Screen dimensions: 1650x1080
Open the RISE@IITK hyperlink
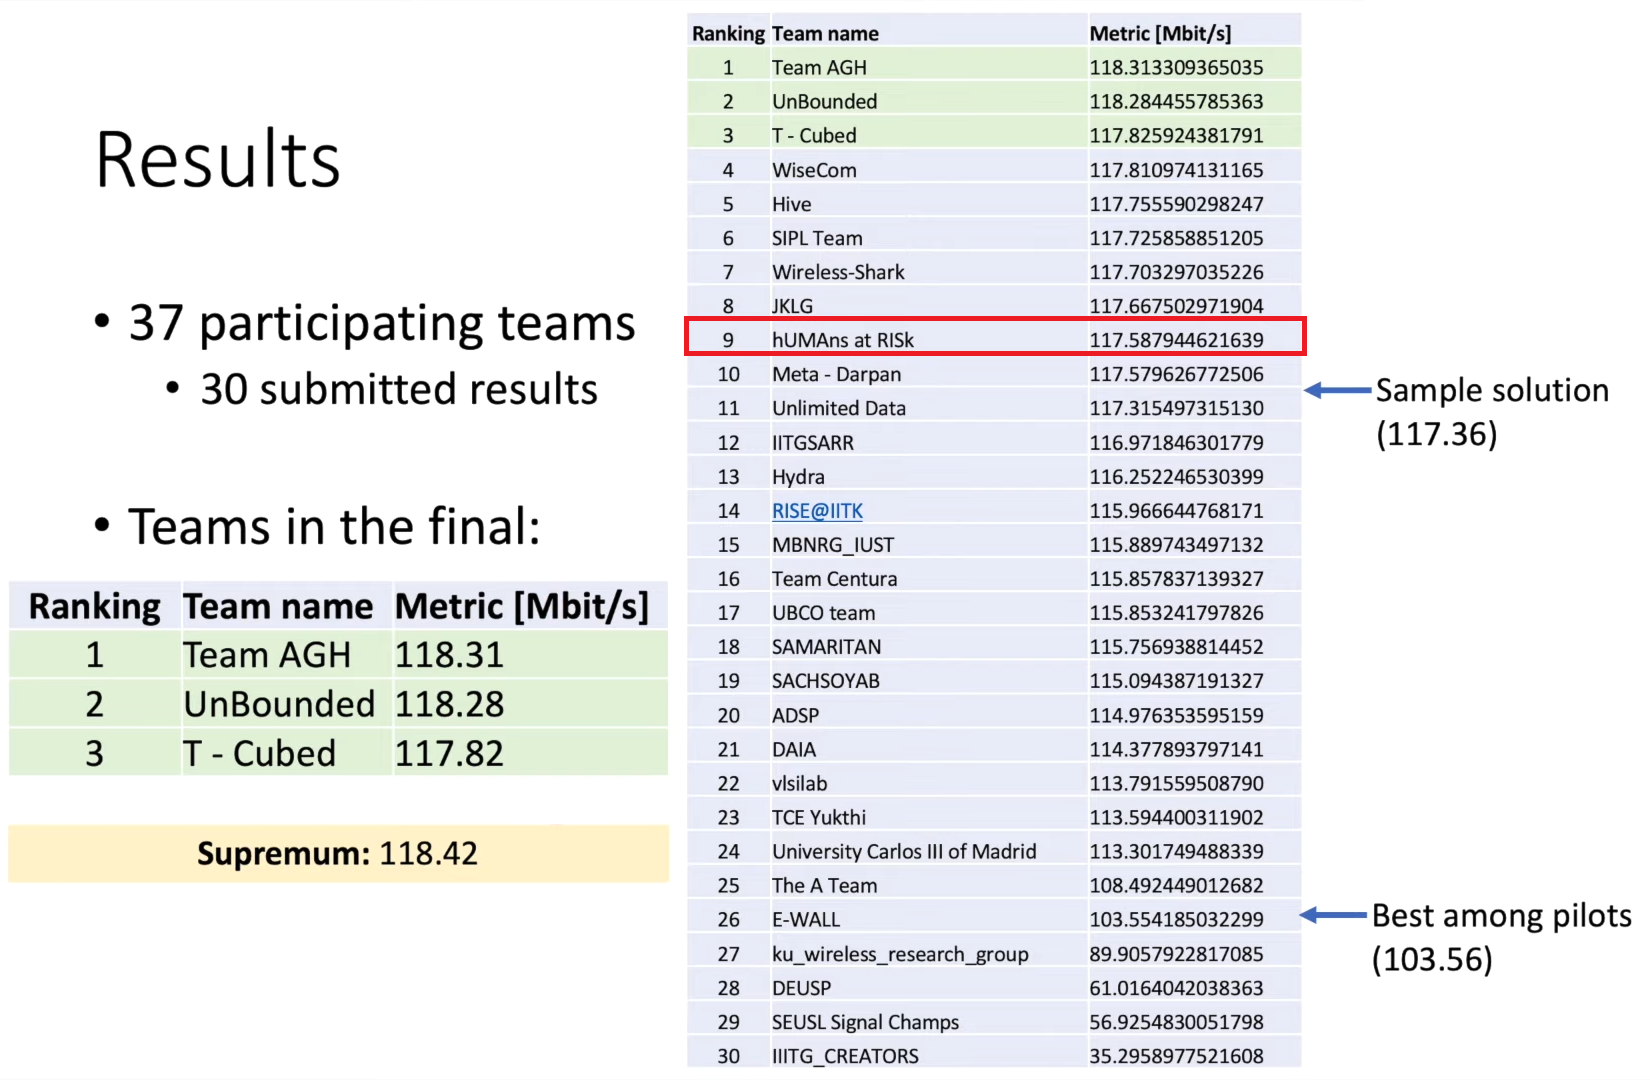(x=817, y=511)
